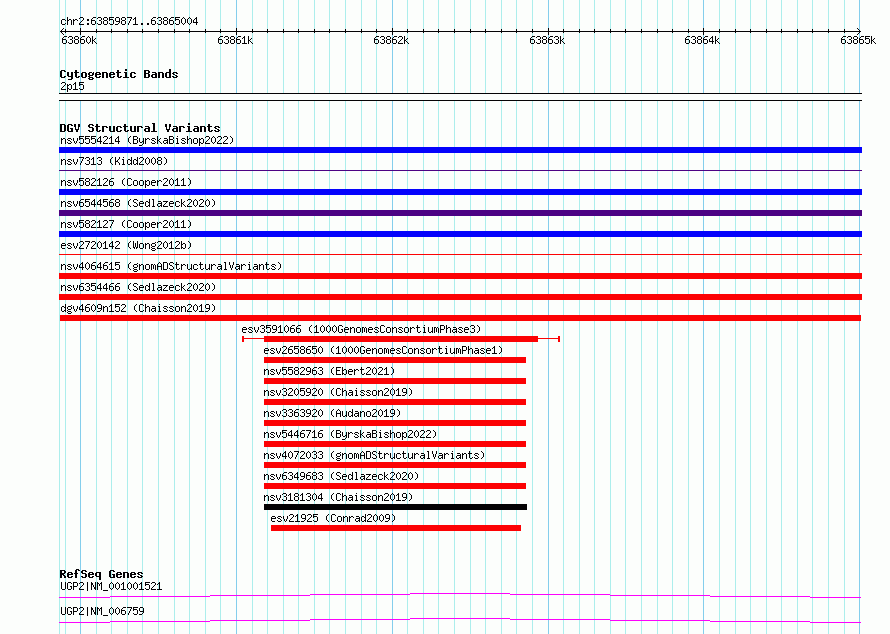Open esv3591066 (1000GenomesConsortiumPhase3) label

pyautogui.click(x=361, y=329)
